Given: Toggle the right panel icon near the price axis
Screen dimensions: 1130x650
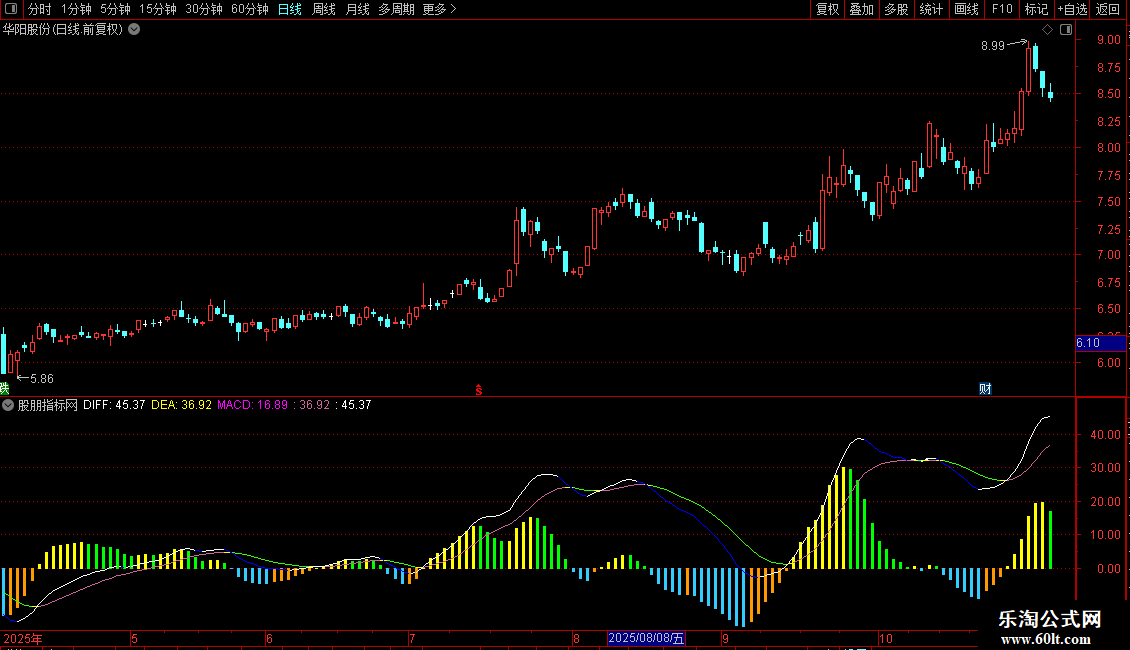Looking at the screenshot, I should tap(1066, 30).
